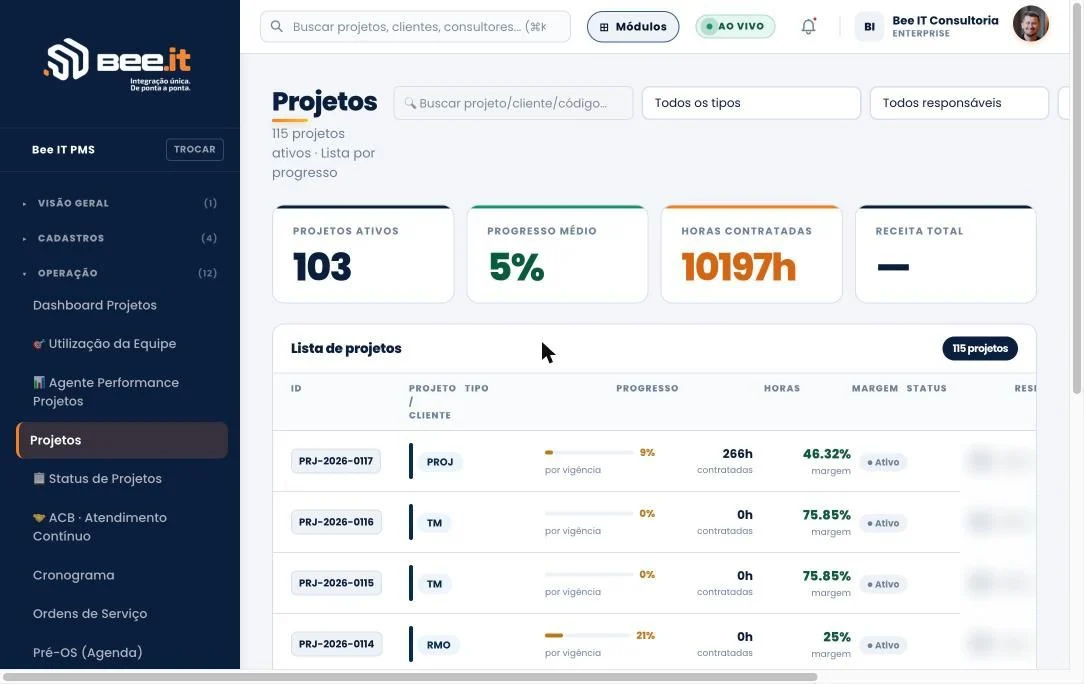The image size is (1084, 684).
Task: Open the Módulos menu
Action: [633, 27]
